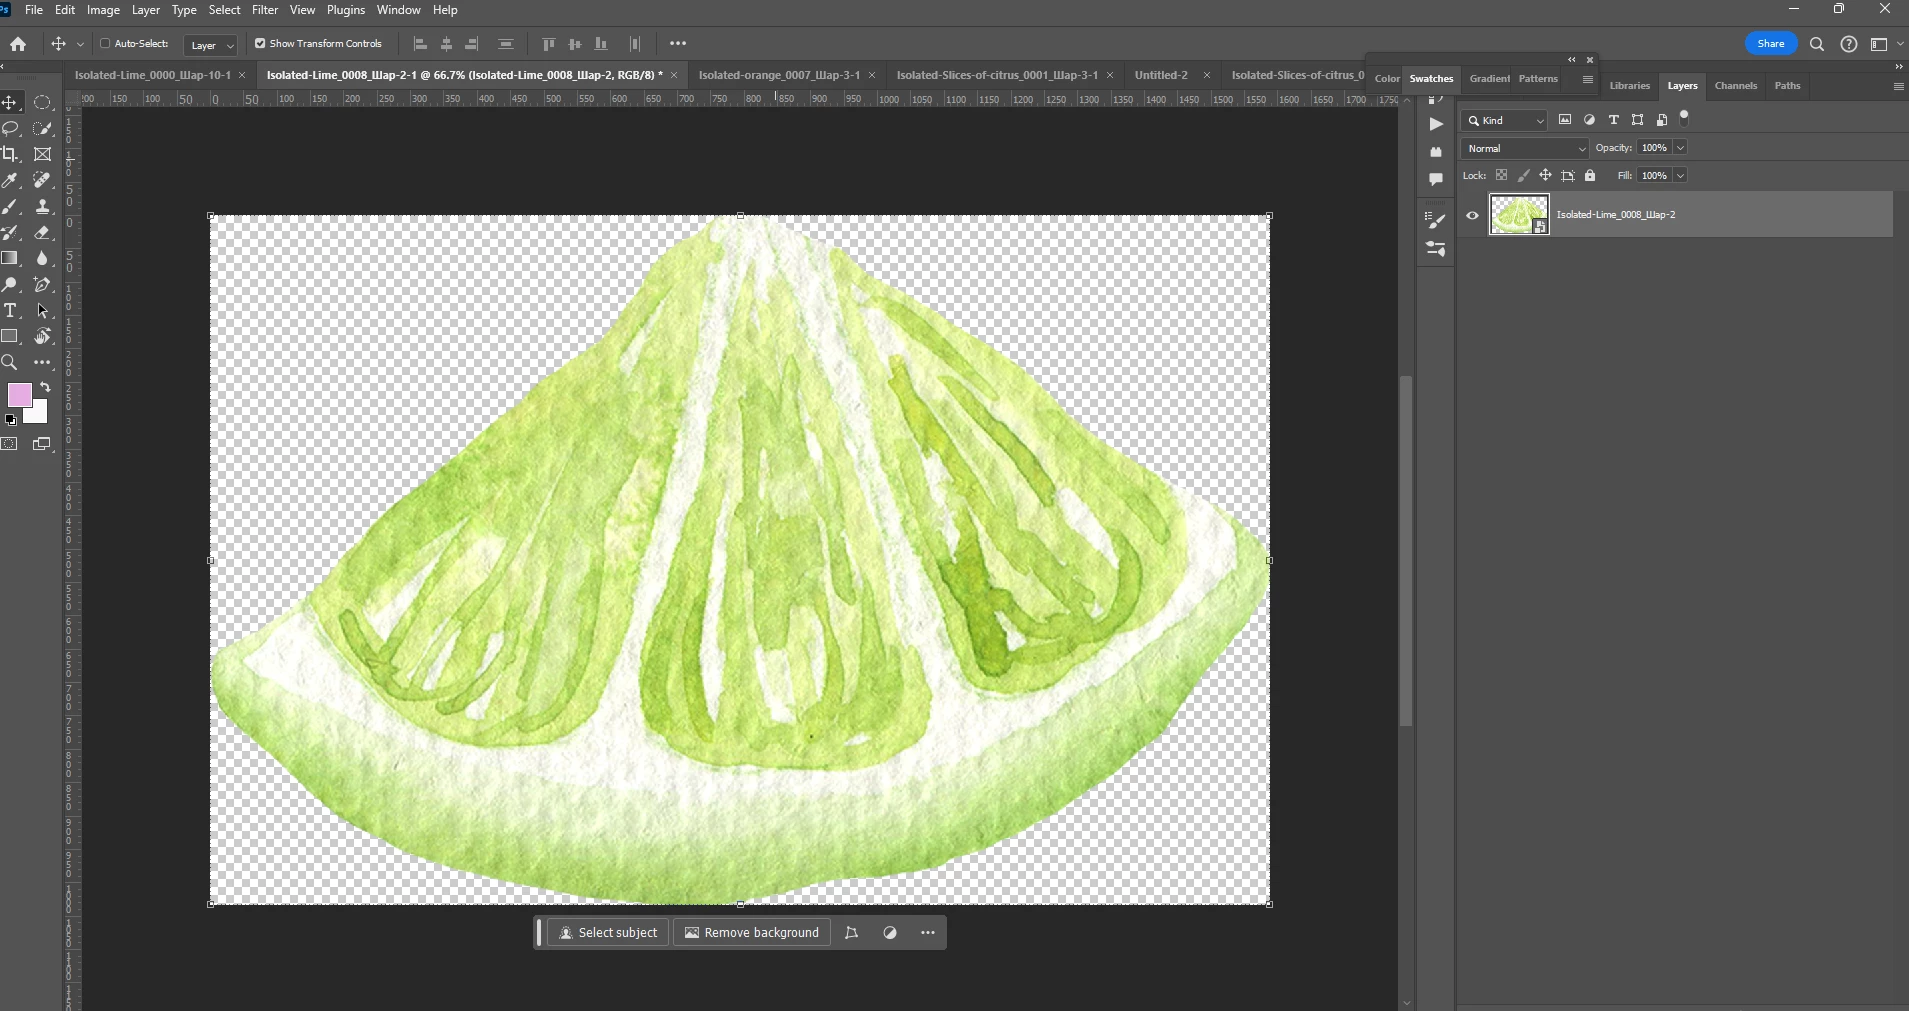
Task: Align horizontal centers in options bar
Action: pyautogui.click(x=447, y=44)
